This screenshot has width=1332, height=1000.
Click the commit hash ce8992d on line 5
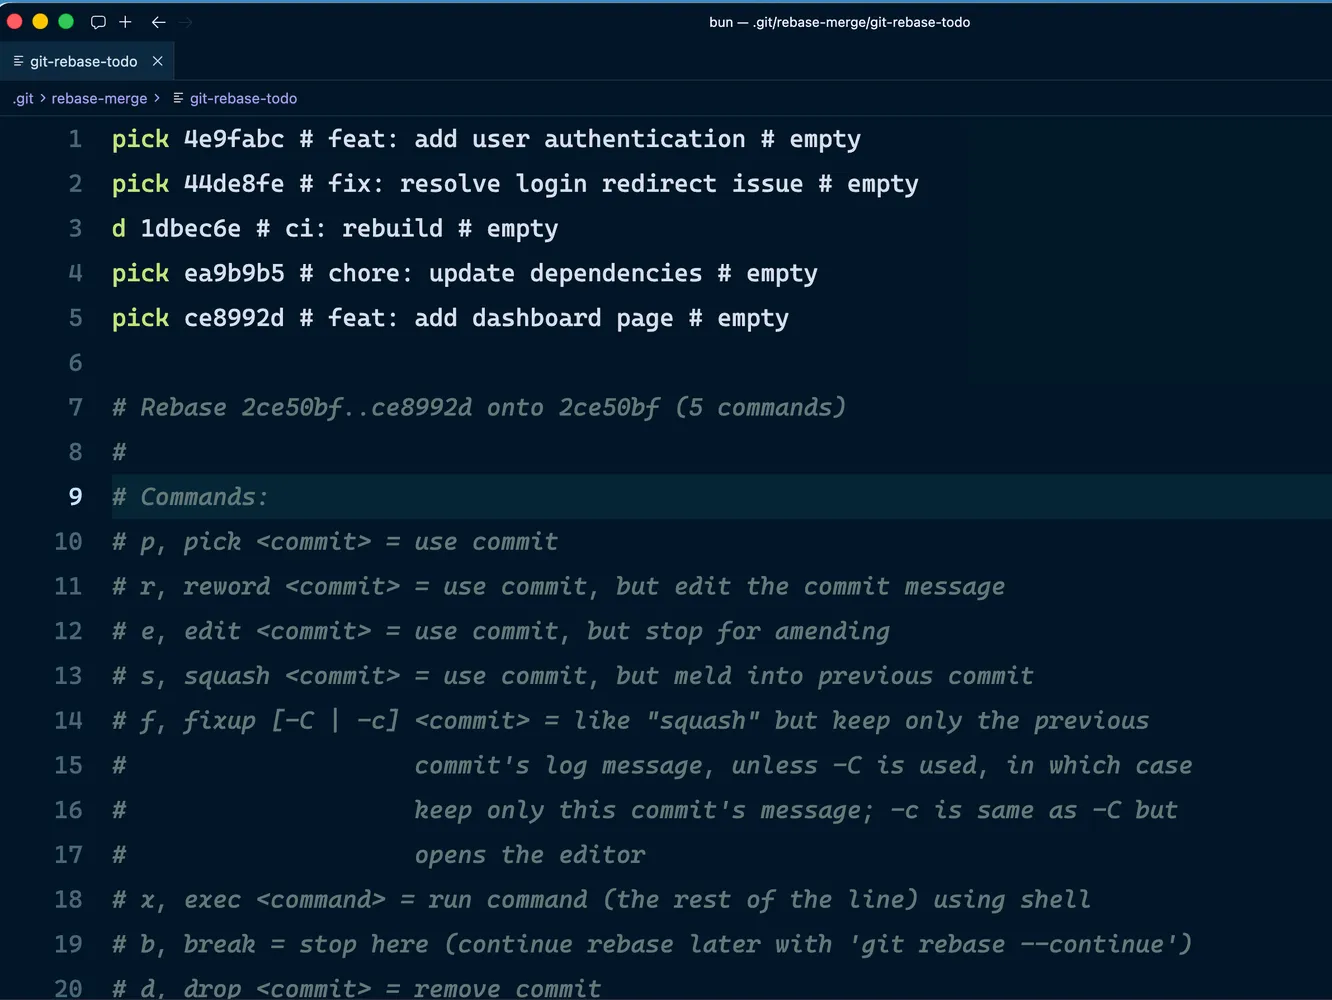click(x=234, y=318)
